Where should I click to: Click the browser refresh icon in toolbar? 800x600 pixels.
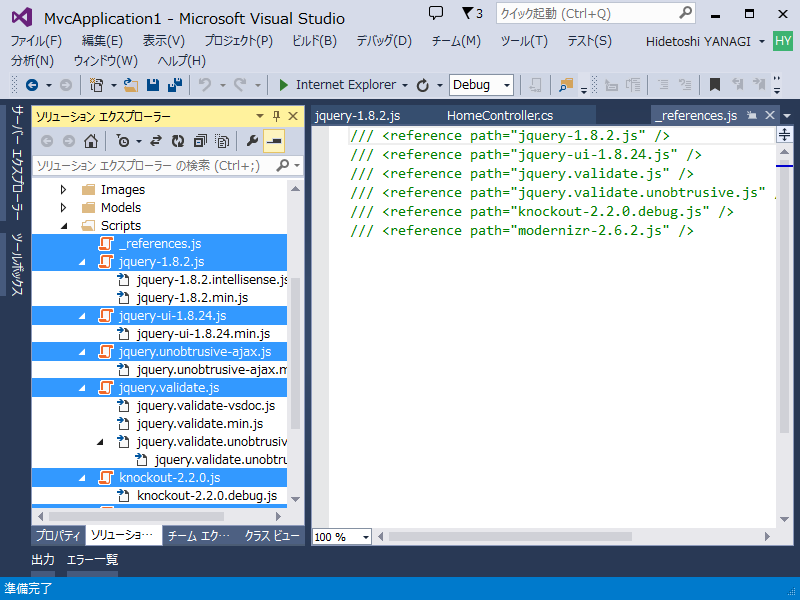click(422, 85)
